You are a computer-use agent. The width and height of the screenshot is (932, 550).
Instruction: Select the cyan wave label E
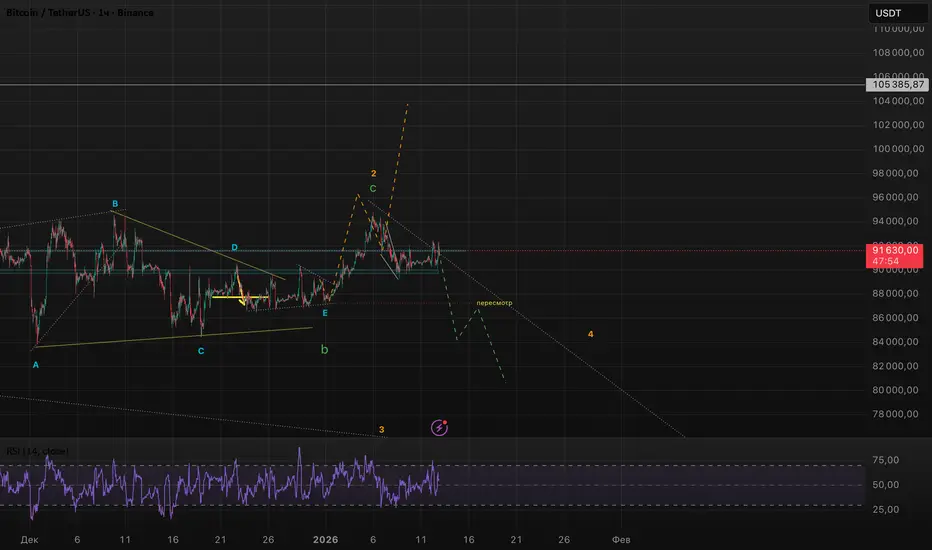(325, 313)
